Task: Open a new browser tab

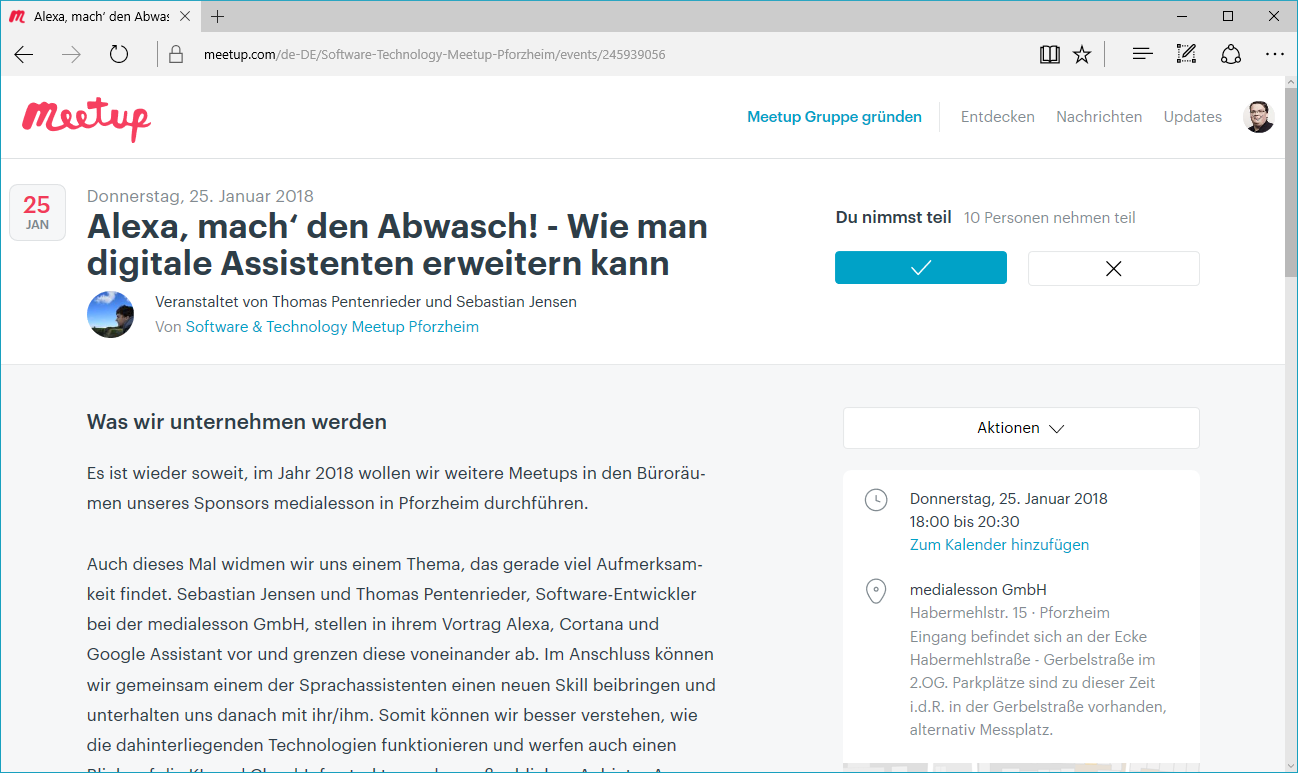Action: pyautogui.click(x=218, y=16)
